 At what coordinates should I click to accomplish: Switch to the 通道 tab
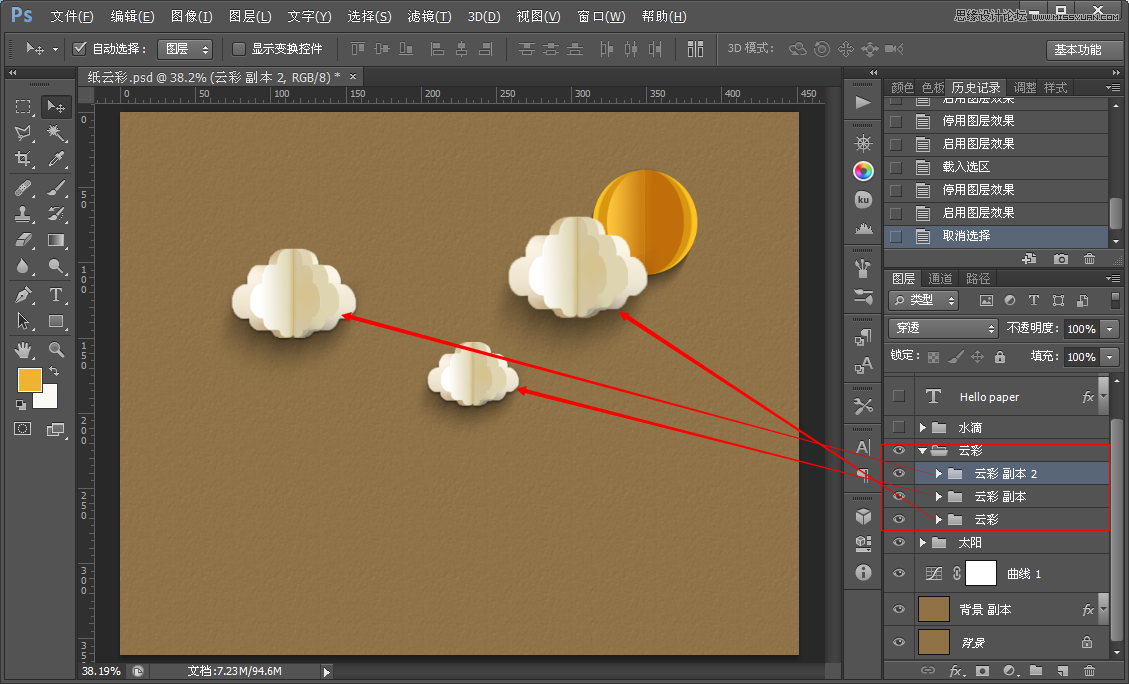940,278
